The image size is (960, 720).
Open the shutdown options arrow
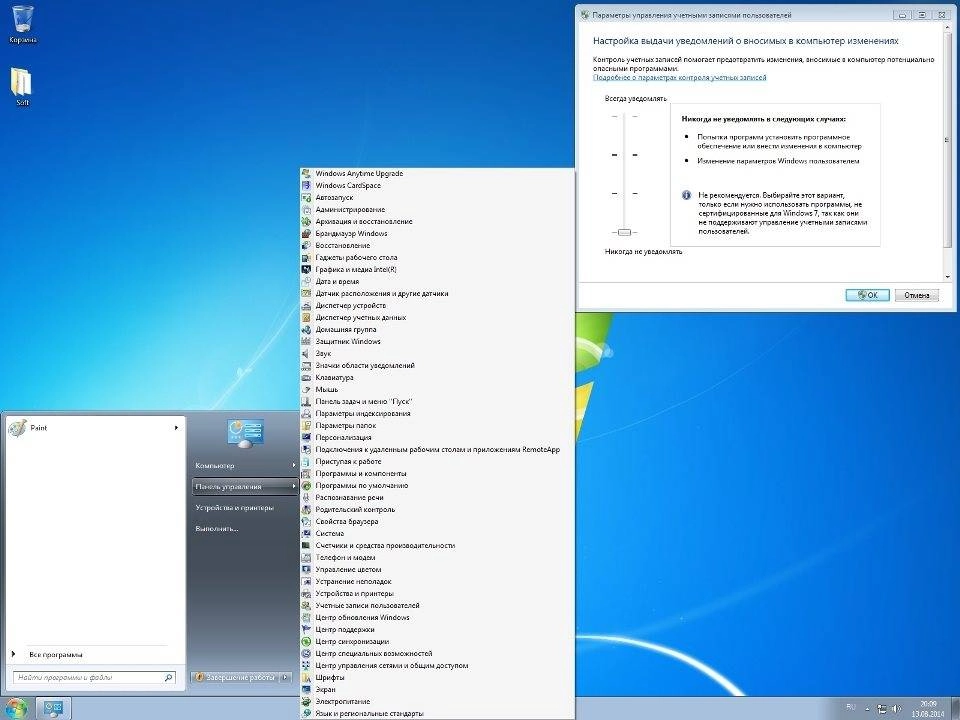[x=285, y=677]
